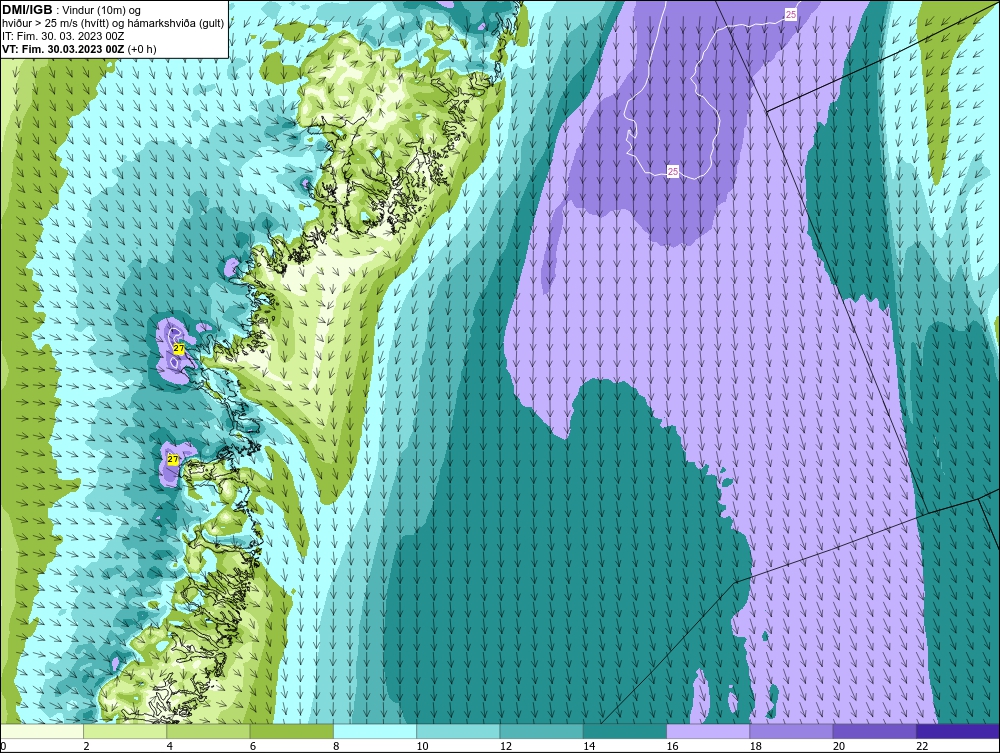This screenshot has height=753, width=1000.
Task: Pick the 8–10 m/s pale cyan legend swatch
Action: pos(375,731)
